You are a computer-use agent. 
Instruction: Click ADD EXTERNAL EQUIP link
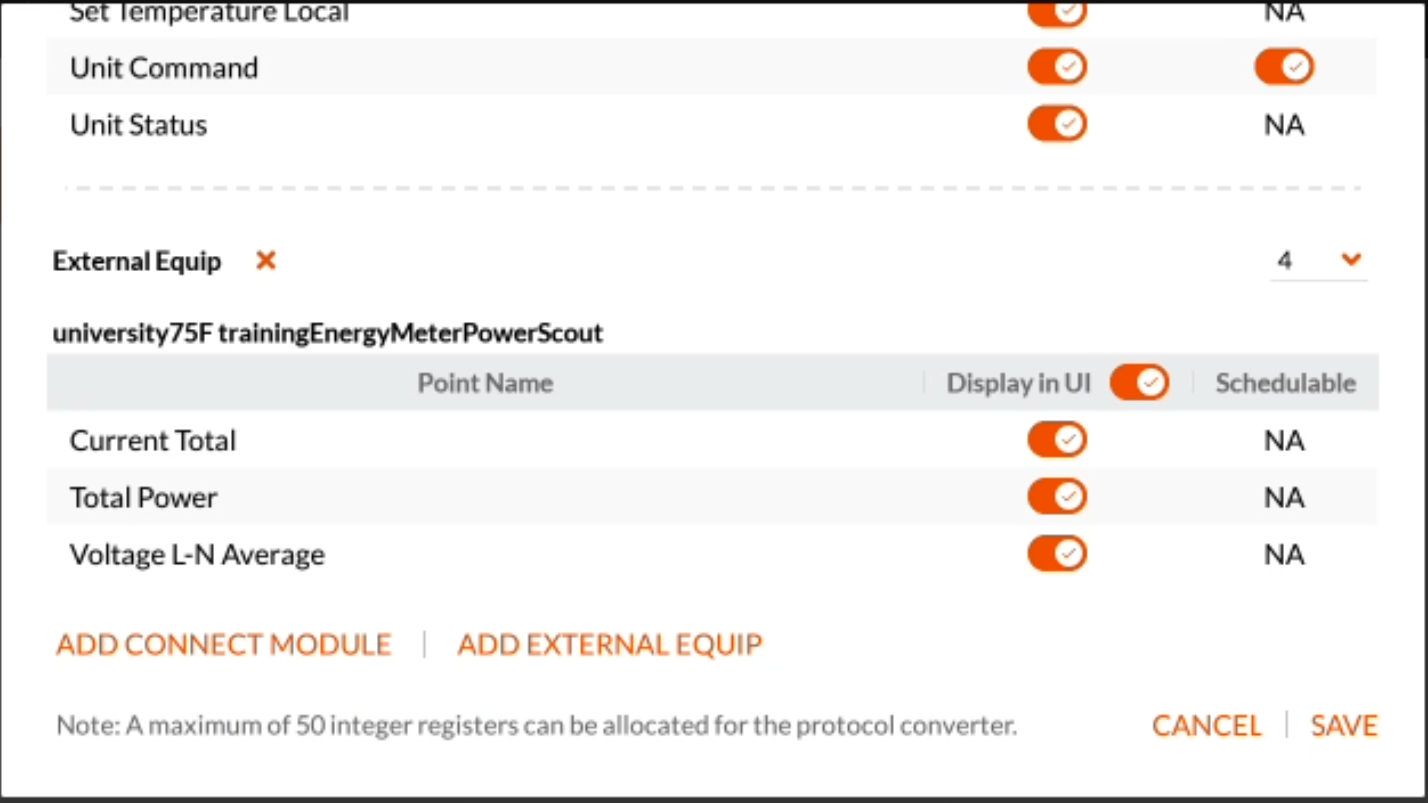click(610, 644)
